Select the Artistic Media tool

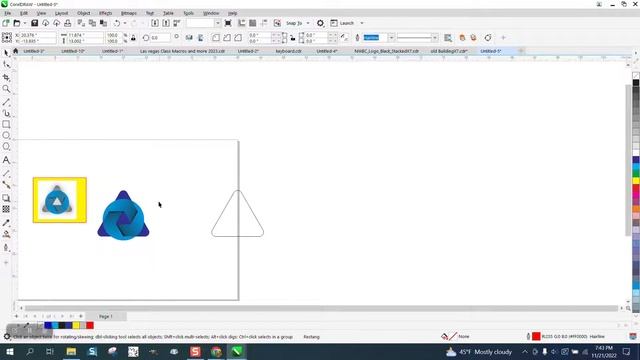(x=6, y=113)
